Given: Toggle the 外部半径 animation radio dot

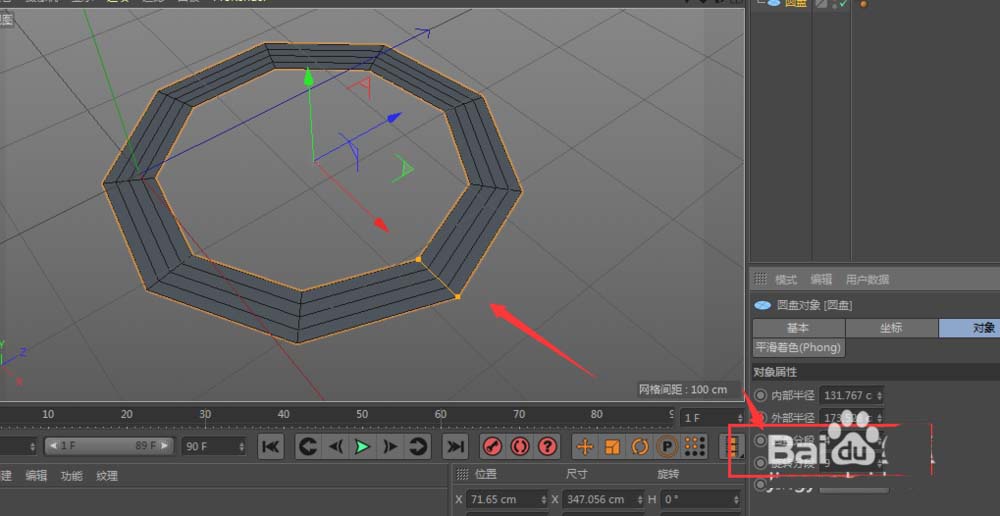Looking at the screenshot, I should point(762,418).
